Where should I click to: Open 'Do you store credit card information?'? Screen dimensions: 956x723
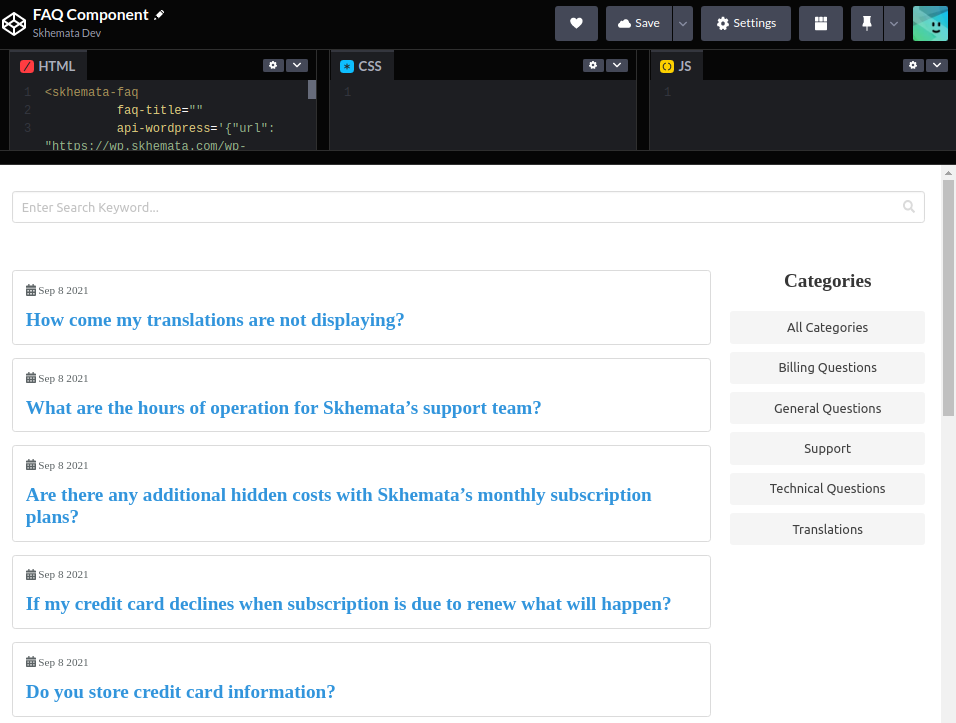(180, 692)
